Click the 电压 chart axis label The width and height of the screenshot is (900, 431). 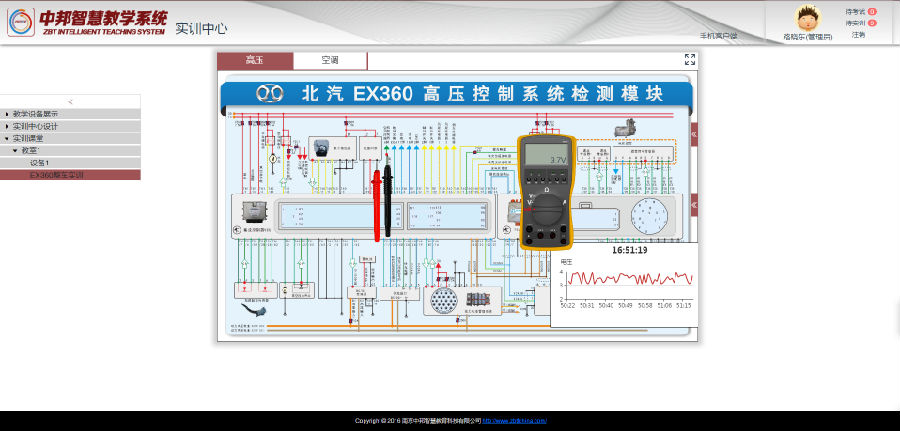click(x=567, y=261)
